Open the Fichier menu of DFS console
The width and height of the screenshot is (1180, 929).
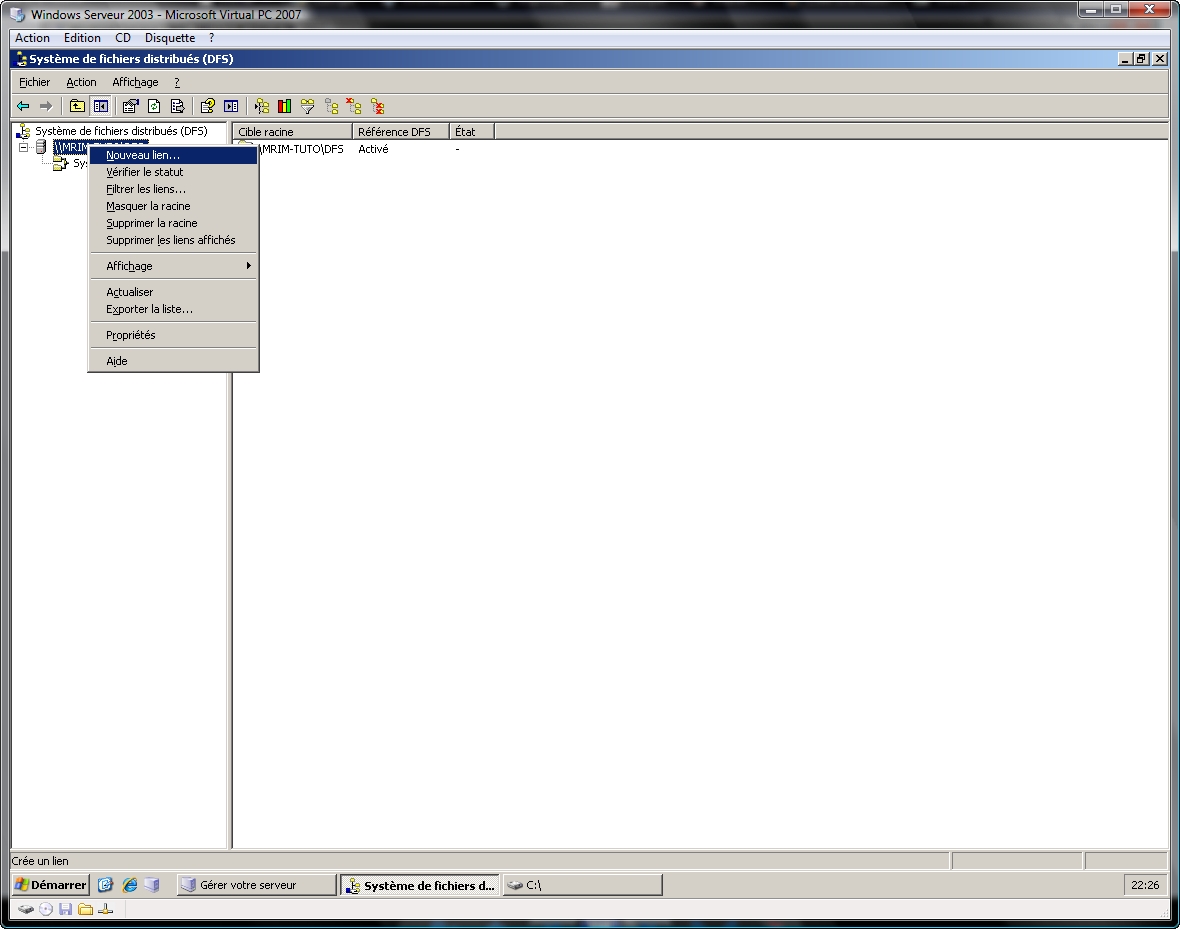[x=35, y=82]
